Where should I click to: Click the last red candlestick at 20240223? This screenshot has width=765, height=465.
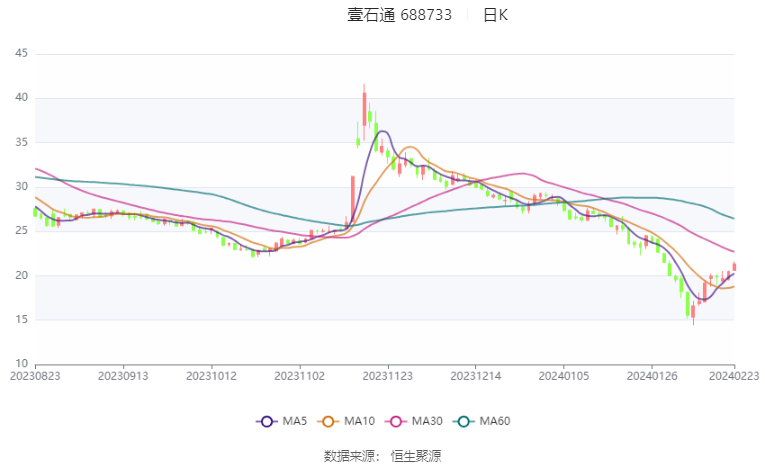[734, 266]
